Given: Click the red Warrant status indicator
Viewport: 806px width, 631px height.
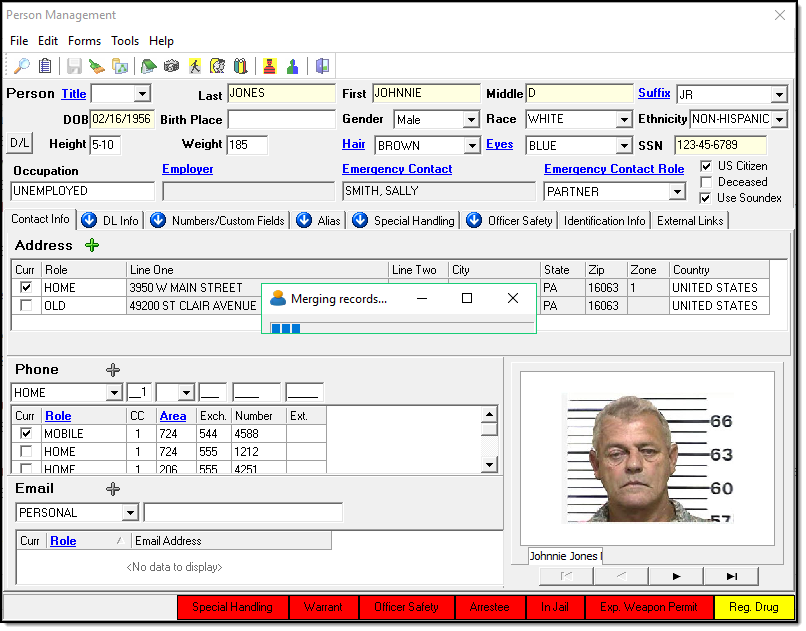Looking at the screenshot, I should [323, 607].
